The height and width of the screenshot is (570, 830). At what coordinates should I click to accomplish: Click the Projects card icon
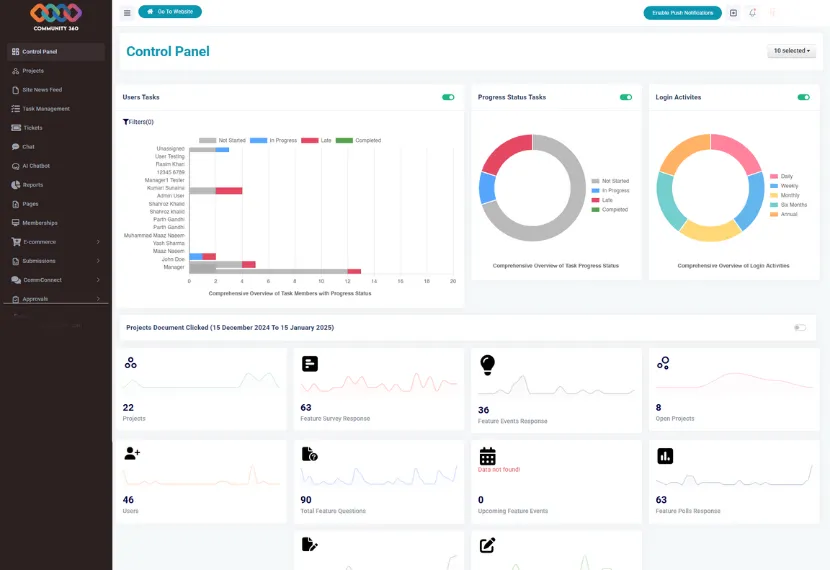point(130,363)
